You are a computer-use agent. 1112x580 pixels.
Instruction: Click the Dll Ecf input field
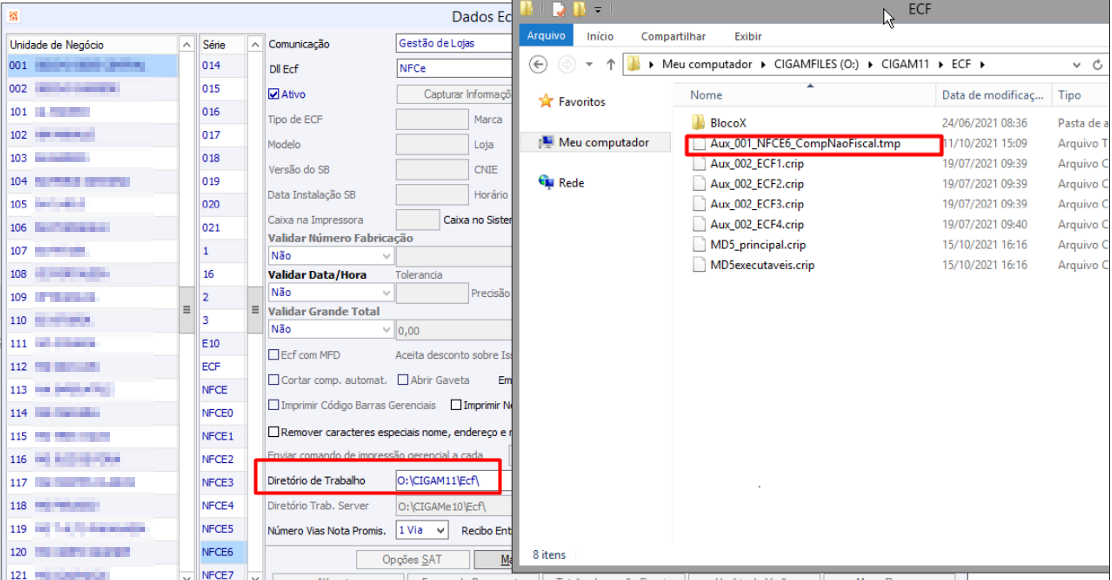[454, 69]
